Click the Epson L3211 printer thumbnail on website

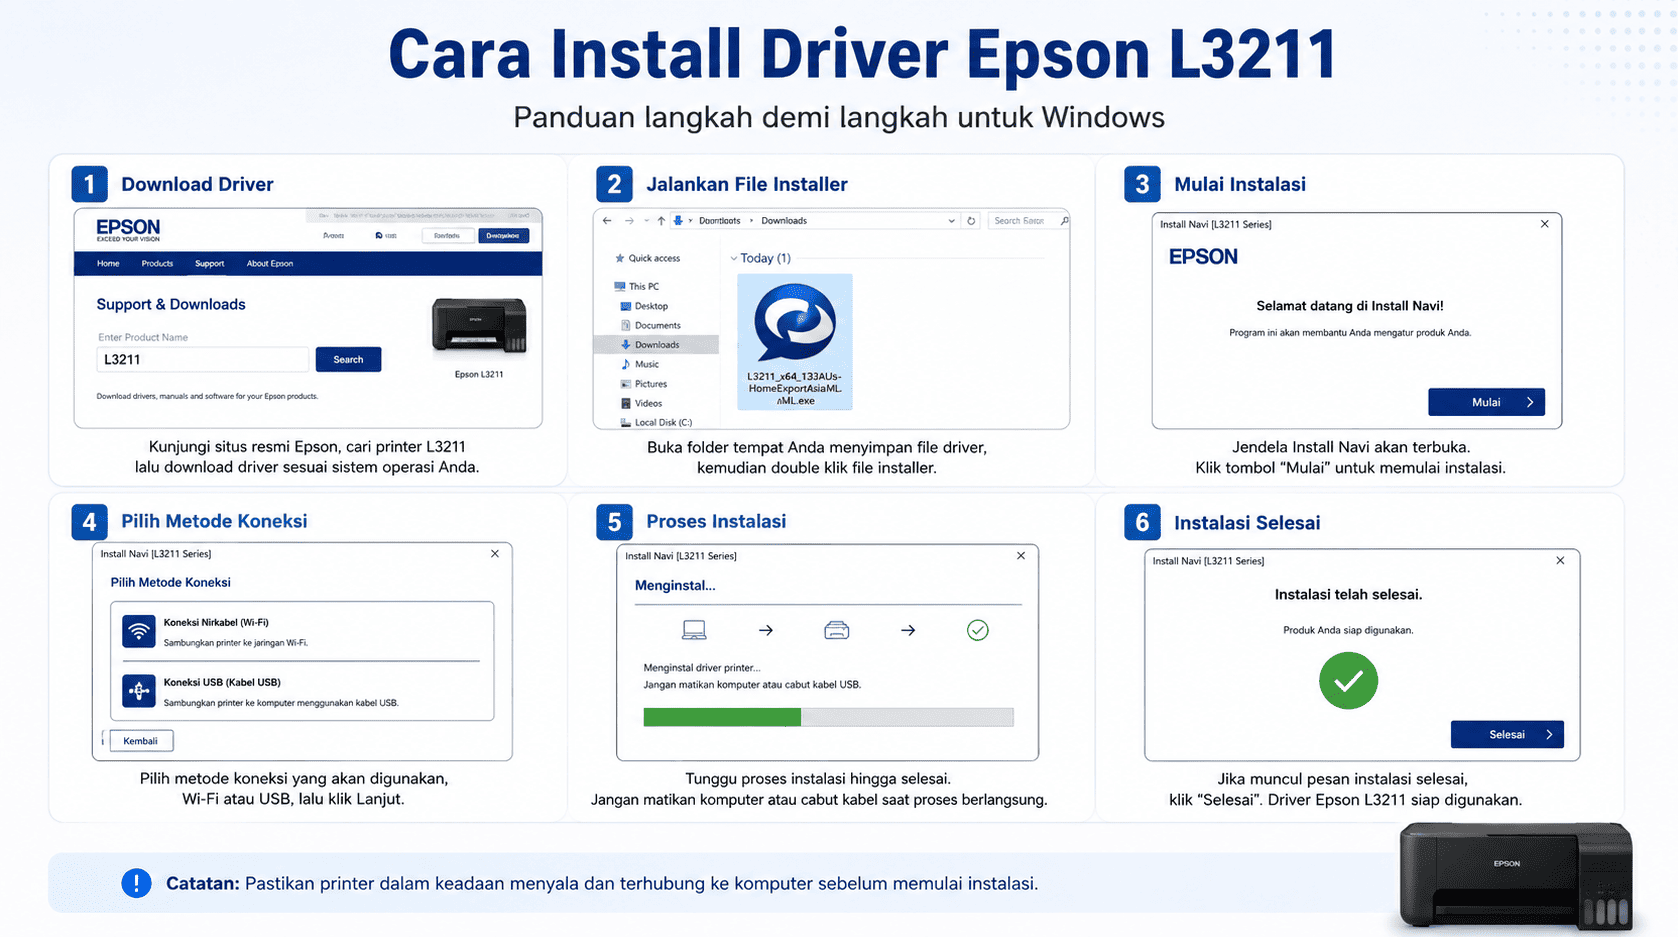(x=479, y=326)
